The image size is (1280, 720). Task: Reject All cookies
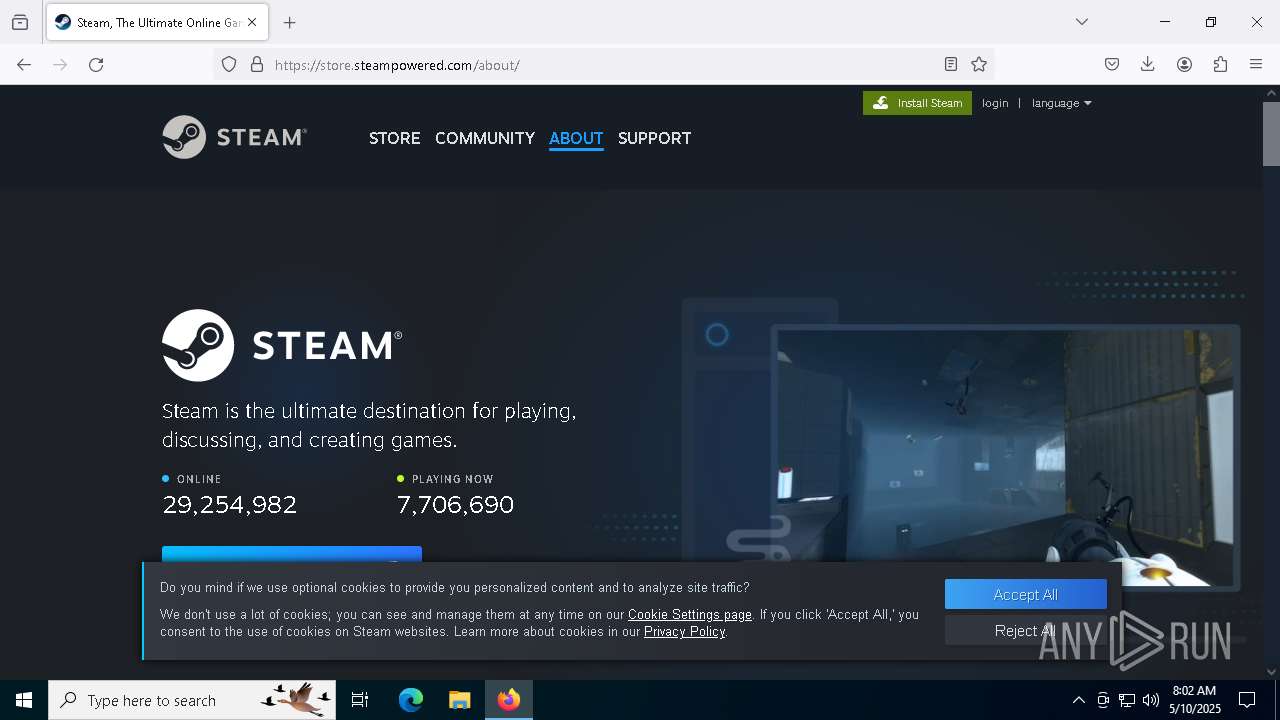(x=1026, y=630)
